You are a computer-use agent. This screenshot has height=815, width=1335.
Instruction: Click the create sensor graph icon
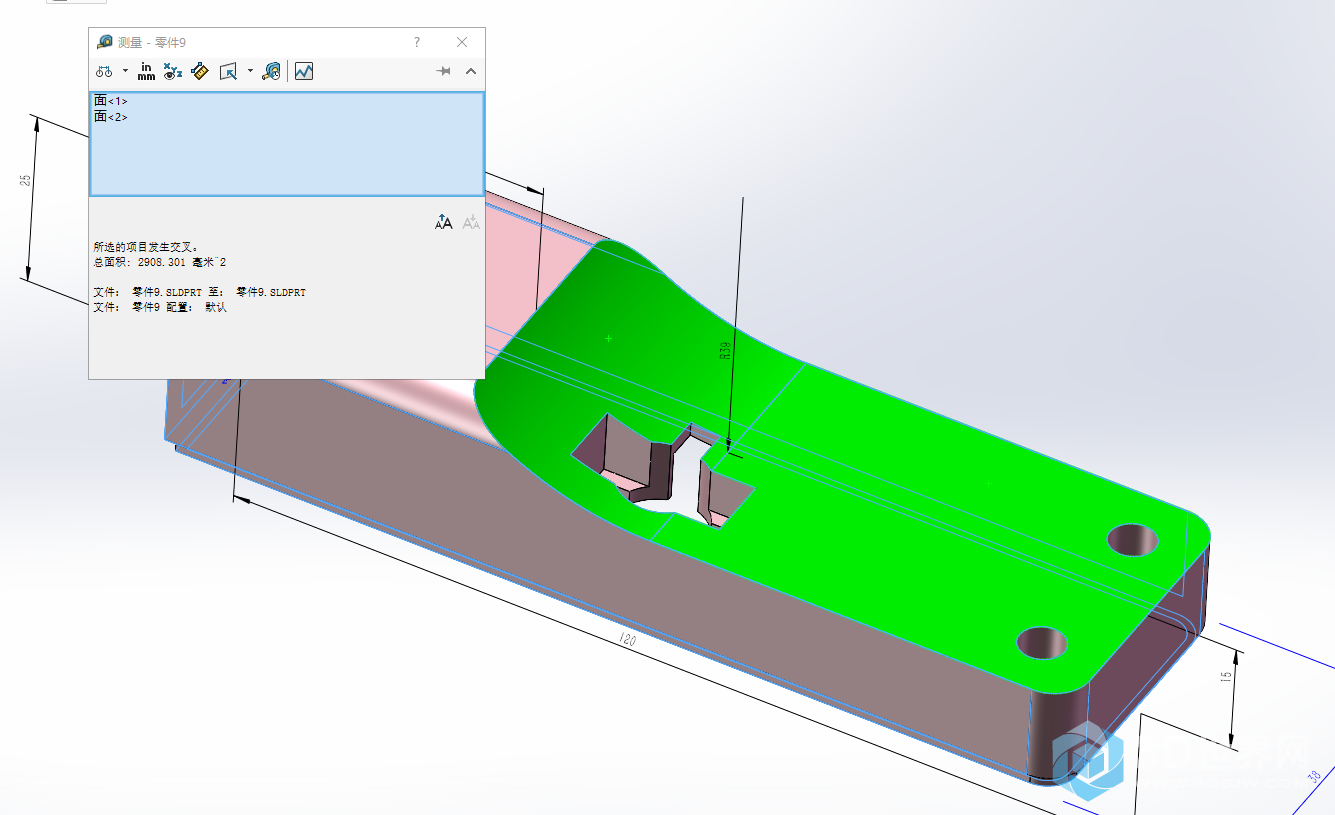[x=304, y=71]
